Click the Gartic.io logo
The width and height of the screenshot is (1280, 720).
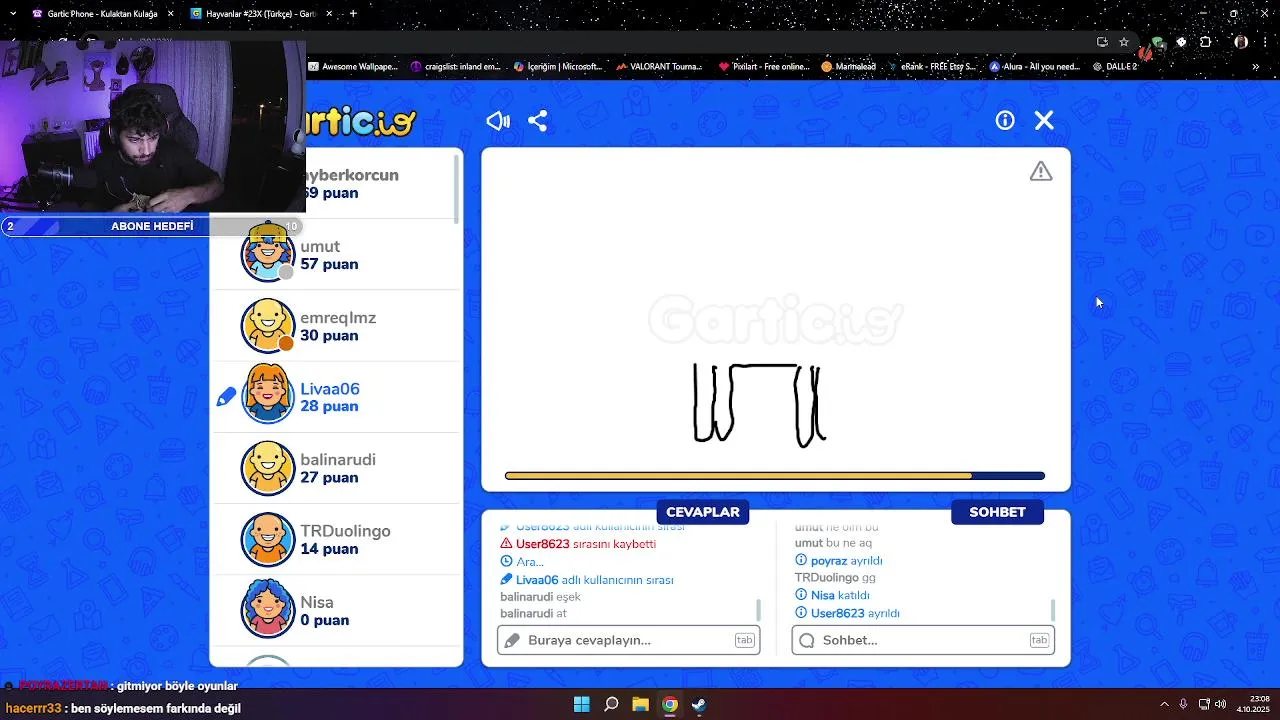tap(361, 121)
